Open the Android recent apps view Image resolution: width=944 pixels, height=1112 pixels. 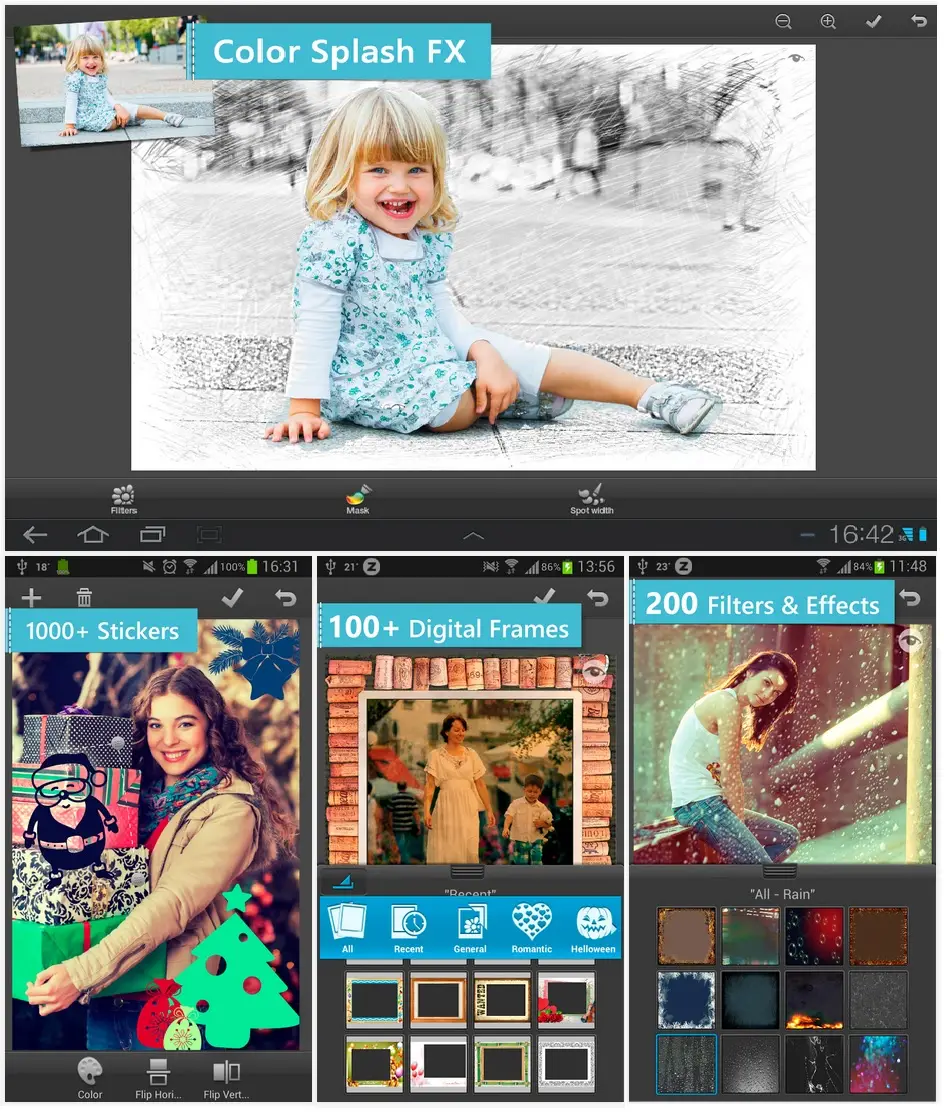coord(152,534)
